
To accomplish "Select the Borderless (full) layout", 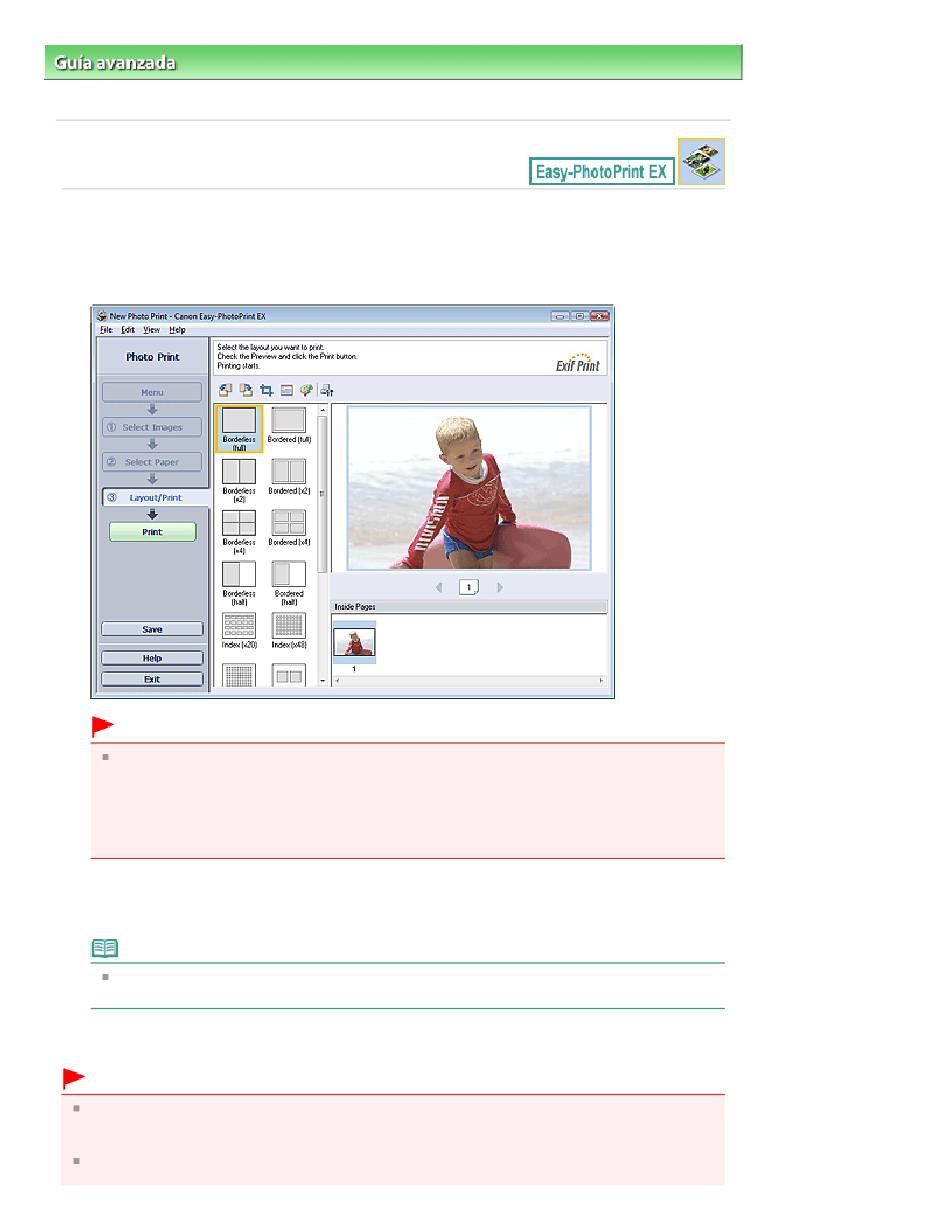I will click(x=239, y=429).
